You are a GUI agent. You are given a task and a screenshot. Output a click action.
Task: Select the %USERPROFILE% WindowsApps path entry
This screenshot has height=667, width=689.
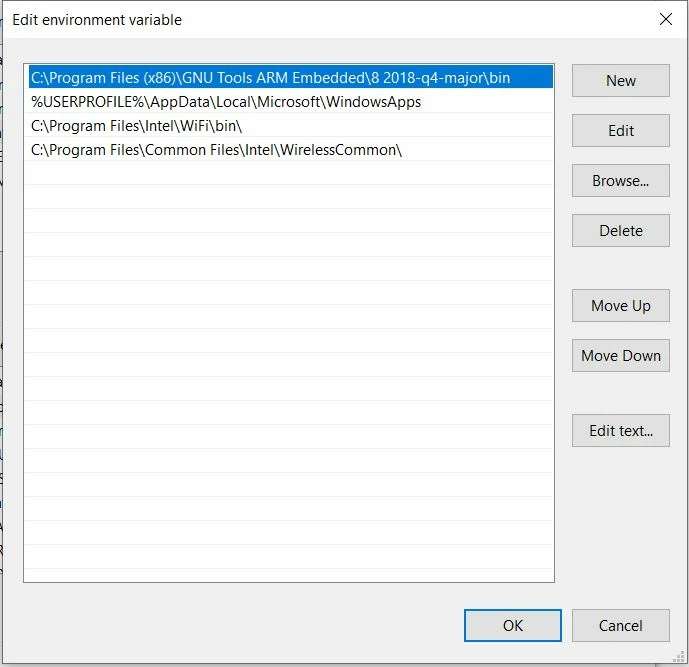pos(289,102)
